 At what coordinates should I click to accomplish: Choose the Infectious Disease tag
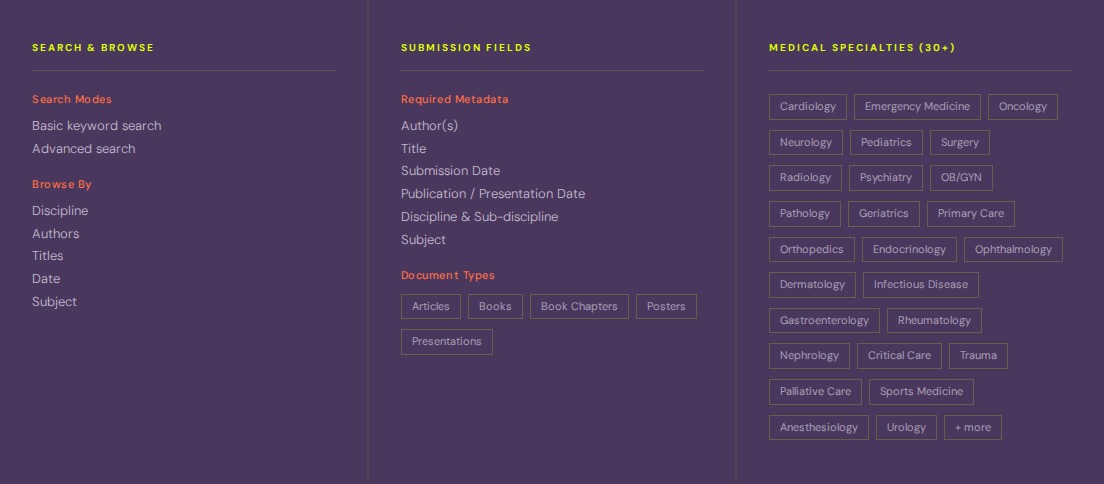[x=920, y=285]
